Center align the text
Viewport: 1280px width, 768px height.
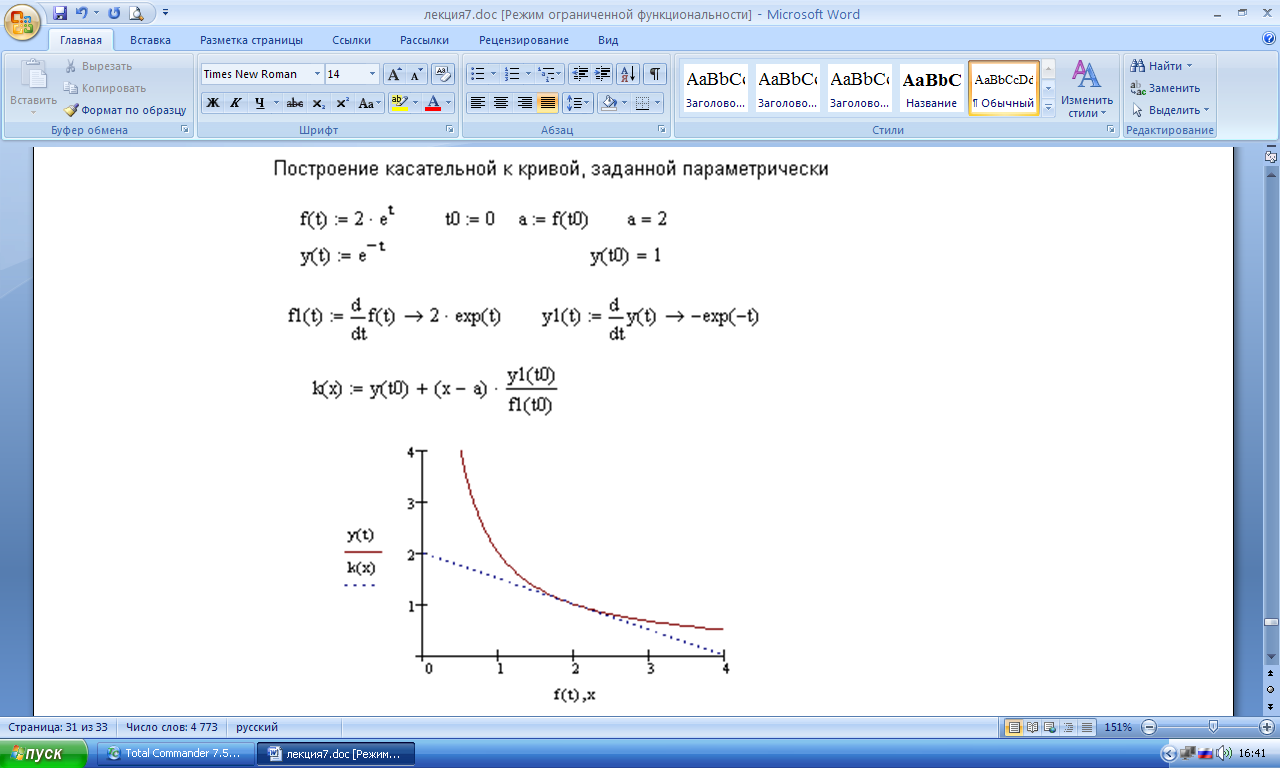[501, 103]
